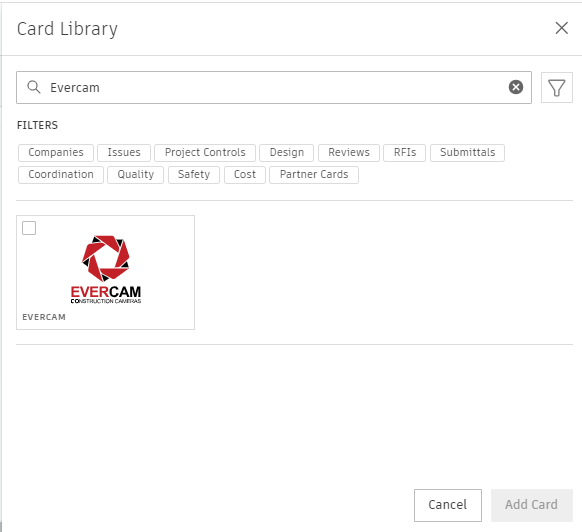Tick the Evercam card checkbox
Image resolution: width=582 pixels, height=532 pixels.
pyautogui.click(x=29, y=228)
